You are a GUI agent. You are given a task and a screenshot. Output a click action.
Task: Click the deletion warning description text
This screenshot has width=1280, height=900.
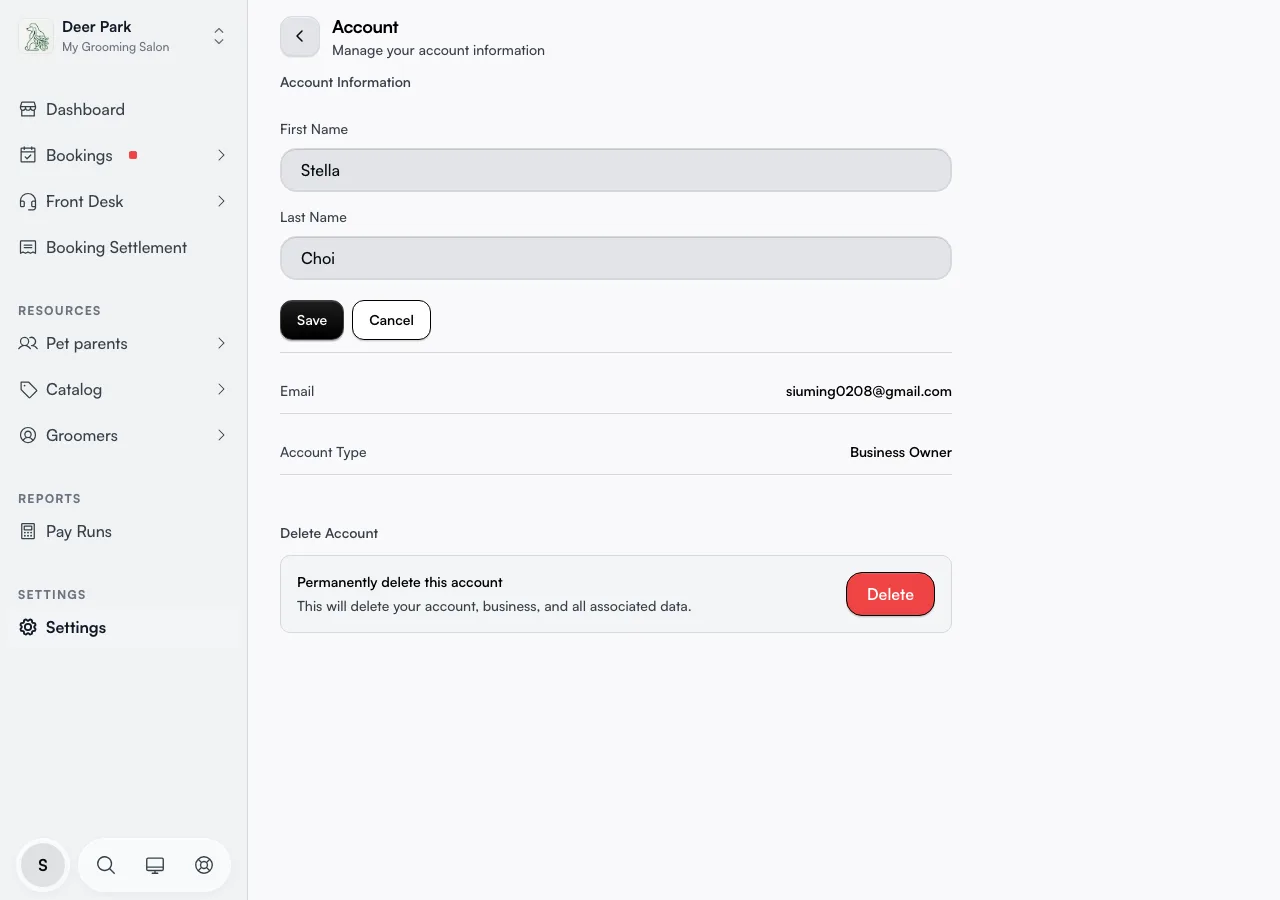494,606
